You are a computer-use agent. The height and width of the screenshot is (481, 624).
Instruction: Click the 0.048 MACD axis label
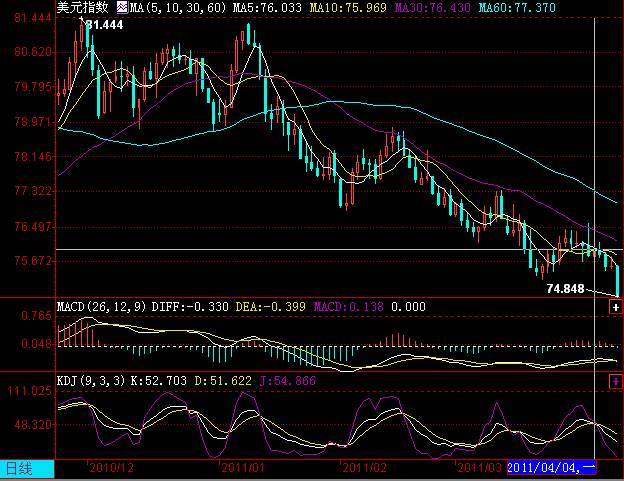point(37,344)
